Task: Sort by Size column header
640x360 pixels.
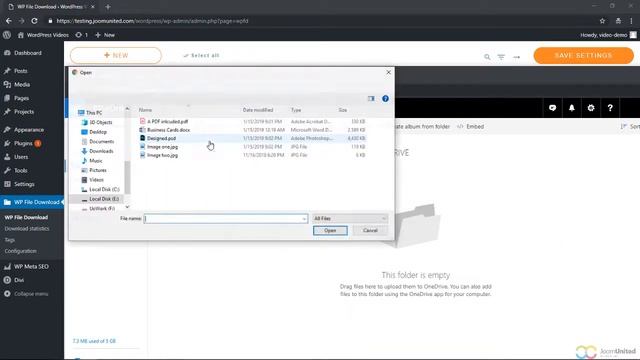Action: (x=343, y=110)
